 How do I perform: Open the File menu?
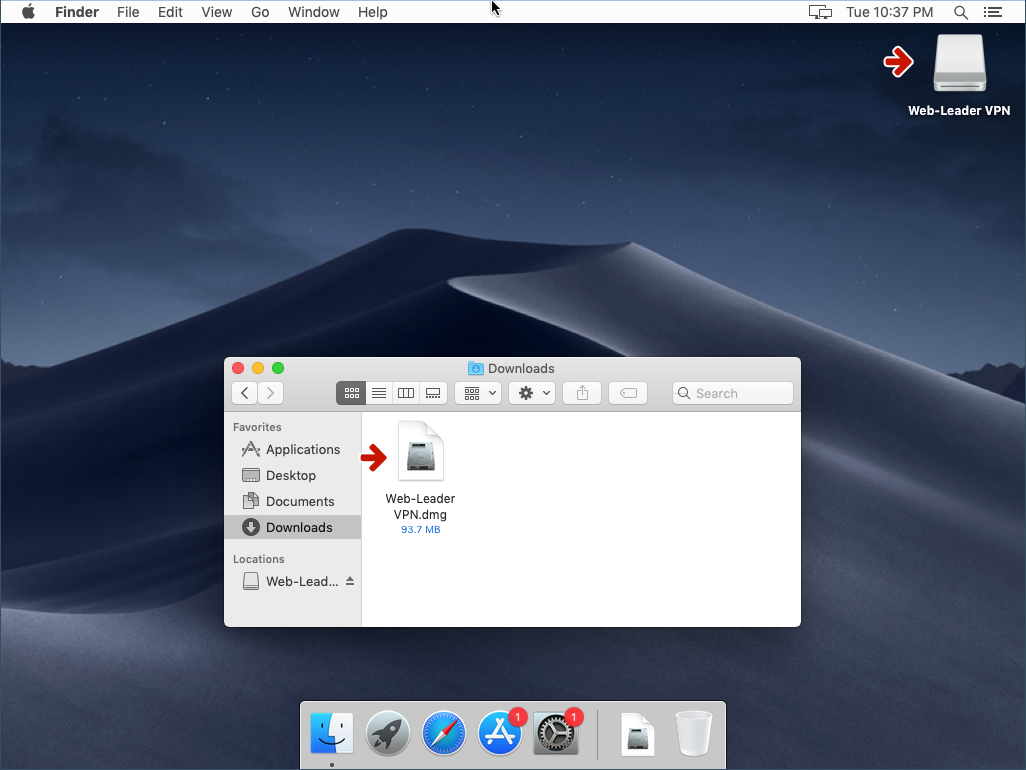[x=128, y=12]
